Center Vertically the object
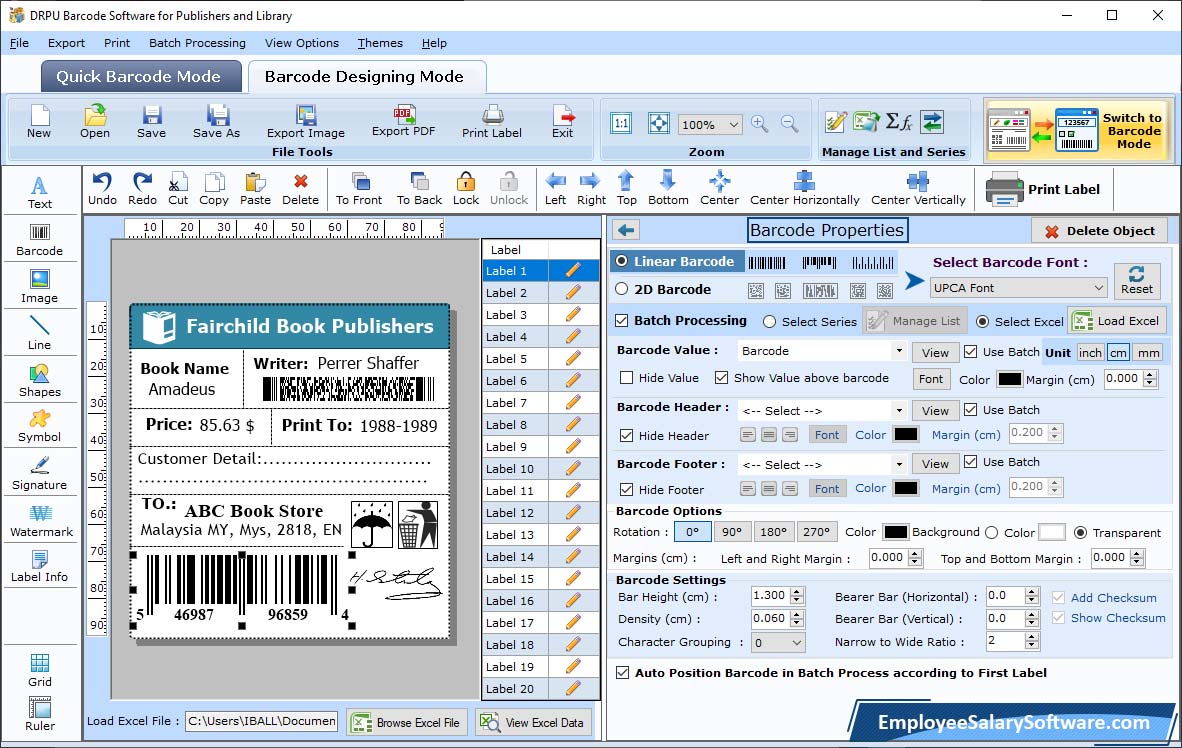 click(918, 189)
